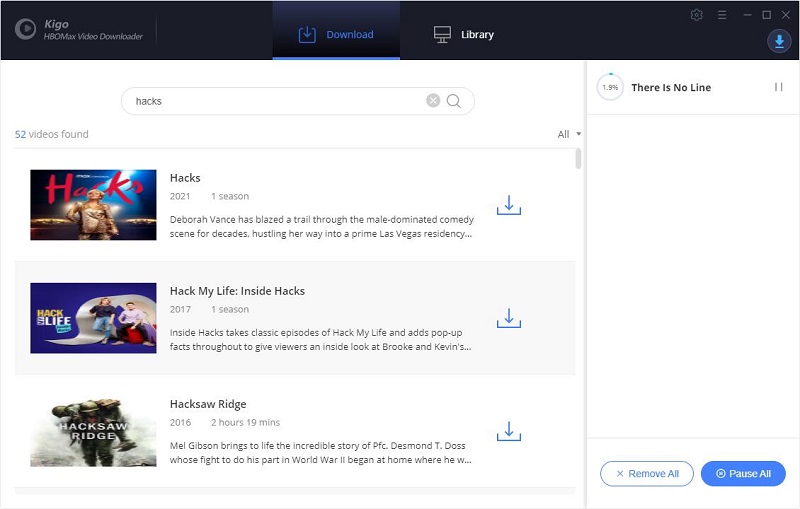Click the magnifier search icon
The height and width of the screenshot is (509, 800).
pos(454,101)
